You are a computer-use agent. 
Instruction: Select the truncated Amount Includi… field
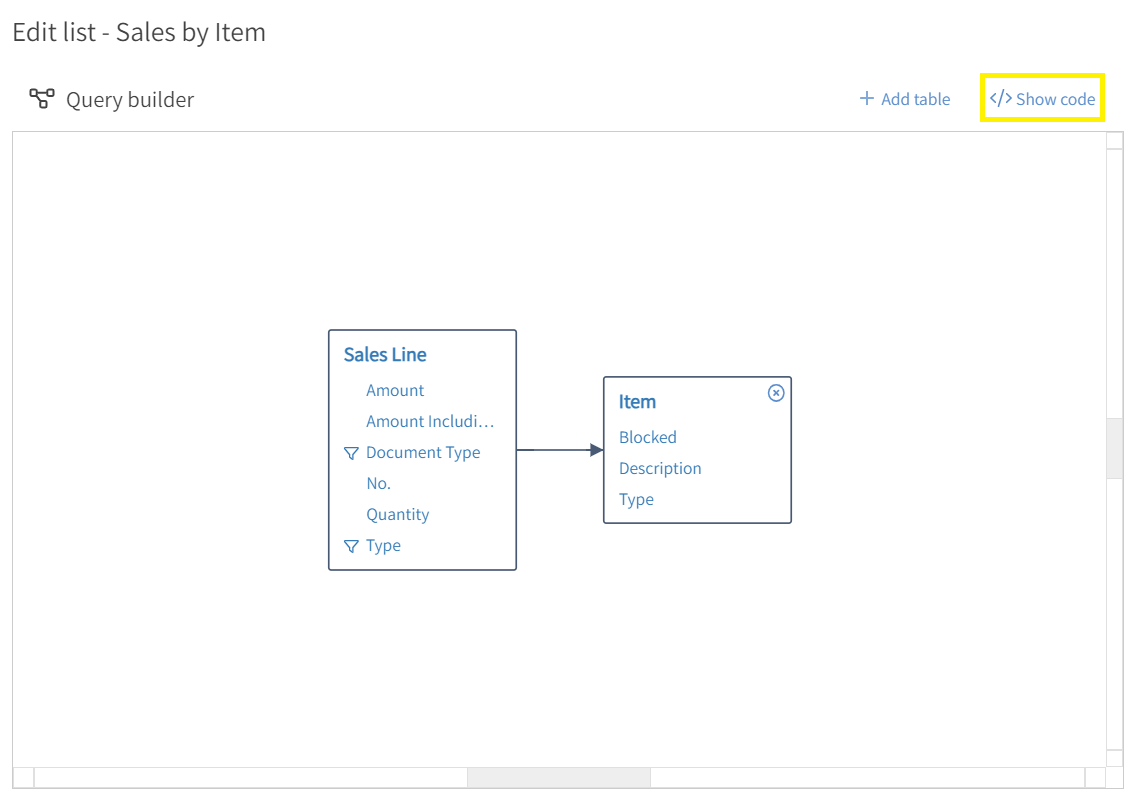430,421
